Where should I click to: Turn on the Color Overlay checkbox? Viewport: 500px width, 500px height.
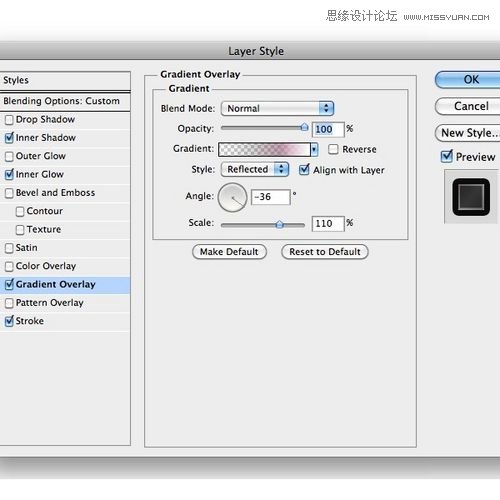[9, 266]
